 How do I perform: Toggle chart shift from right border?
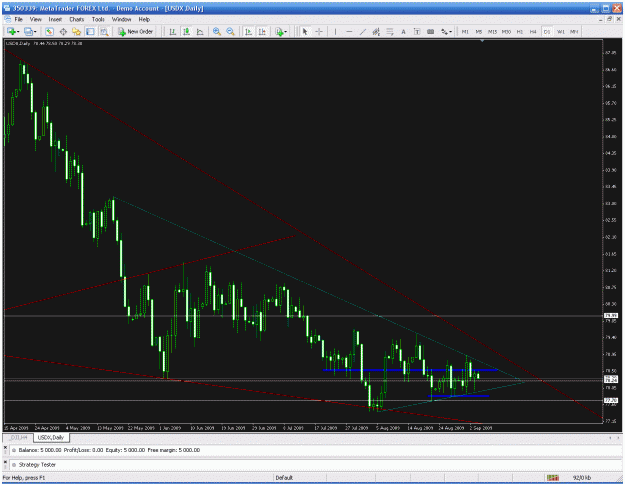tap(262, 31)
